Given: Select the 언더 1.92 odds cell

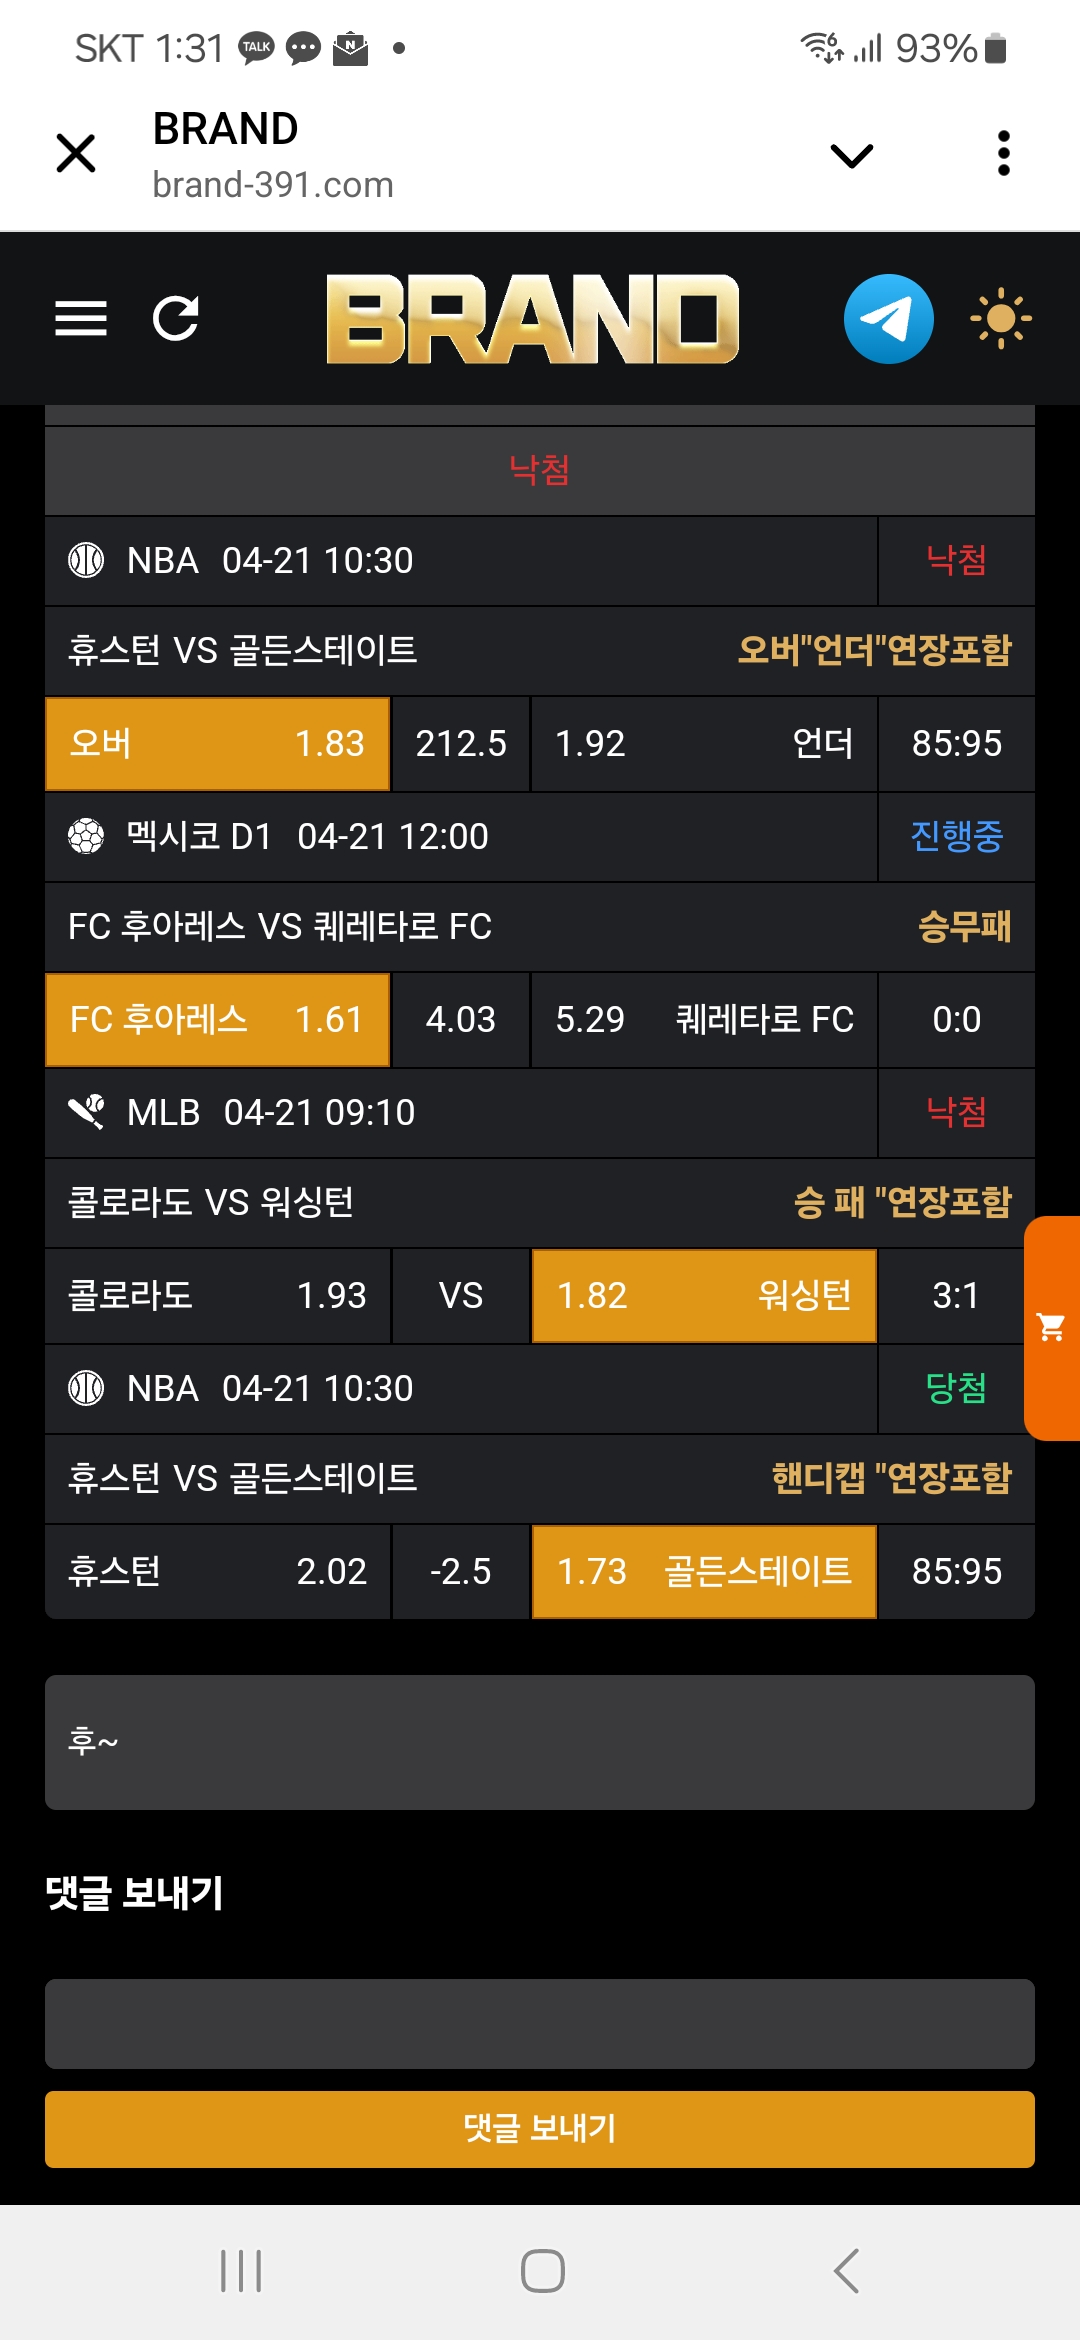Looking at the screenshot, I should [x=704, y=744].
